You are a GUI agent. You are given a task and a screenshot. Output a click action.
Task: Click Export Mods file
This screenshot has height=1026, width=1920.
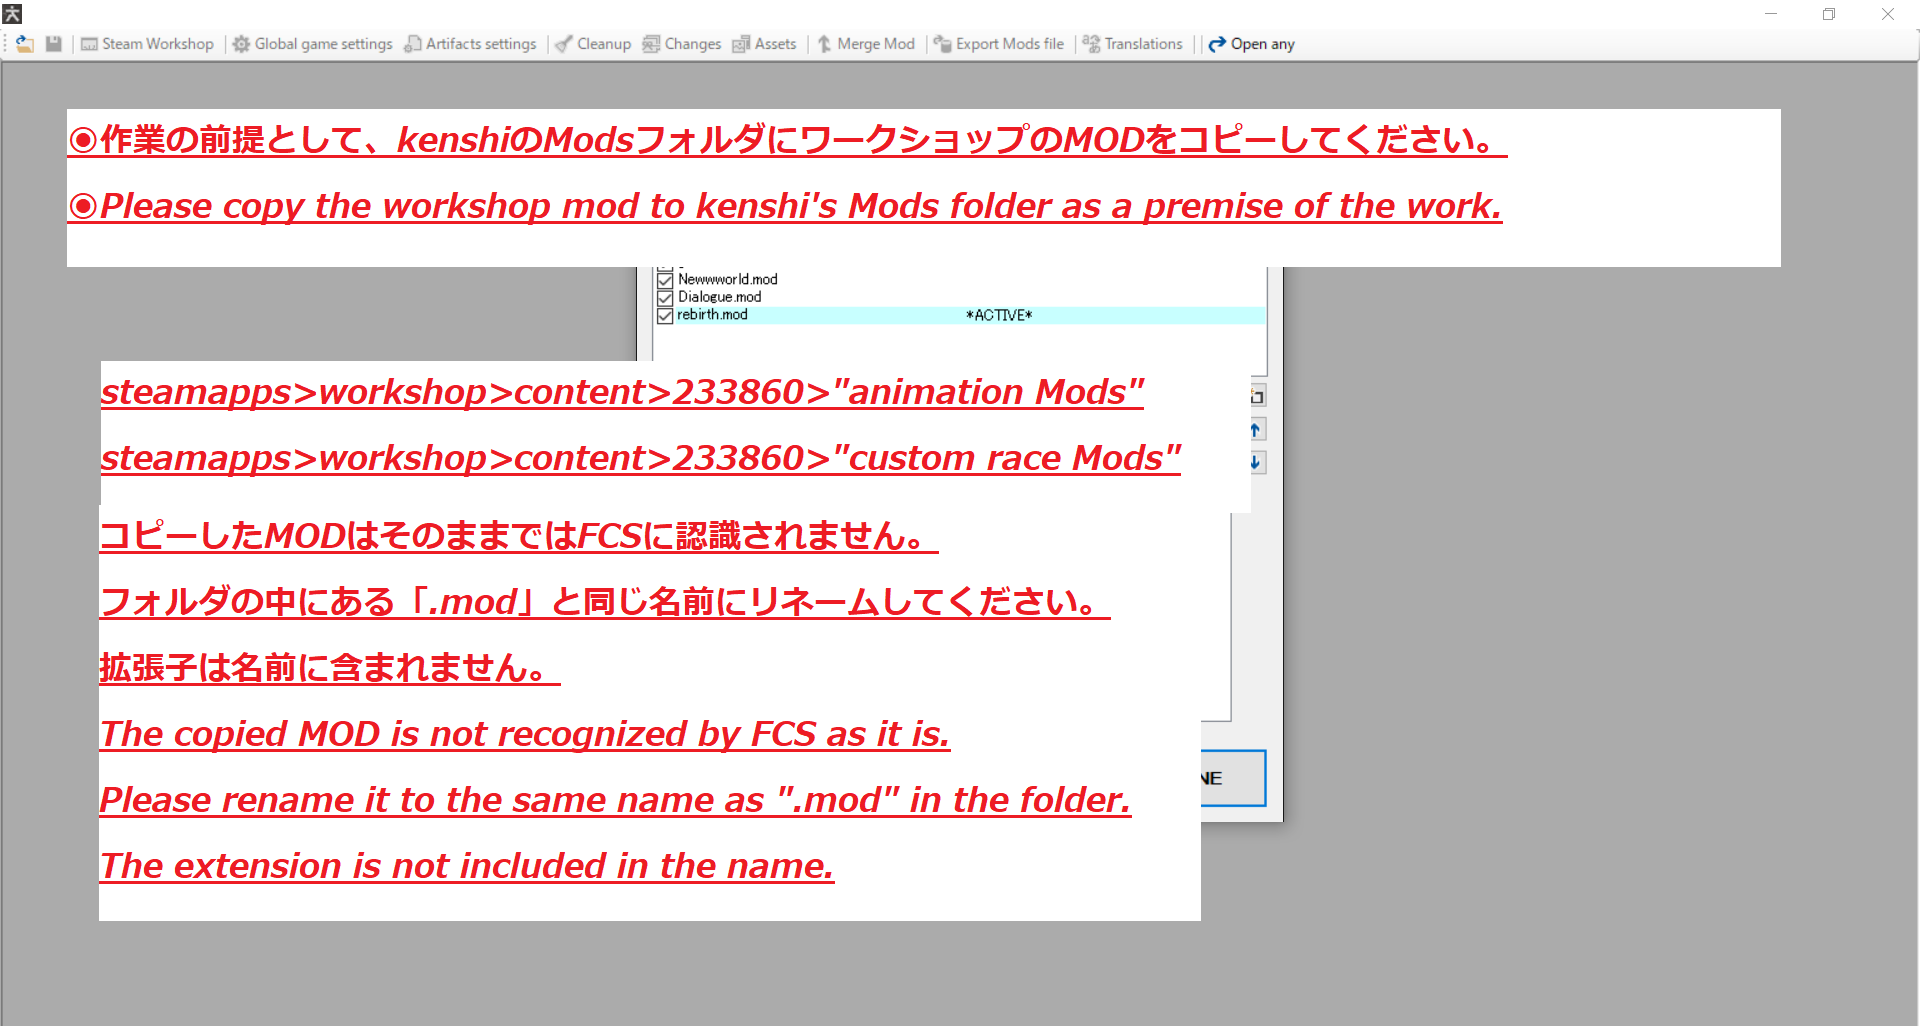[x=998, y=44]
